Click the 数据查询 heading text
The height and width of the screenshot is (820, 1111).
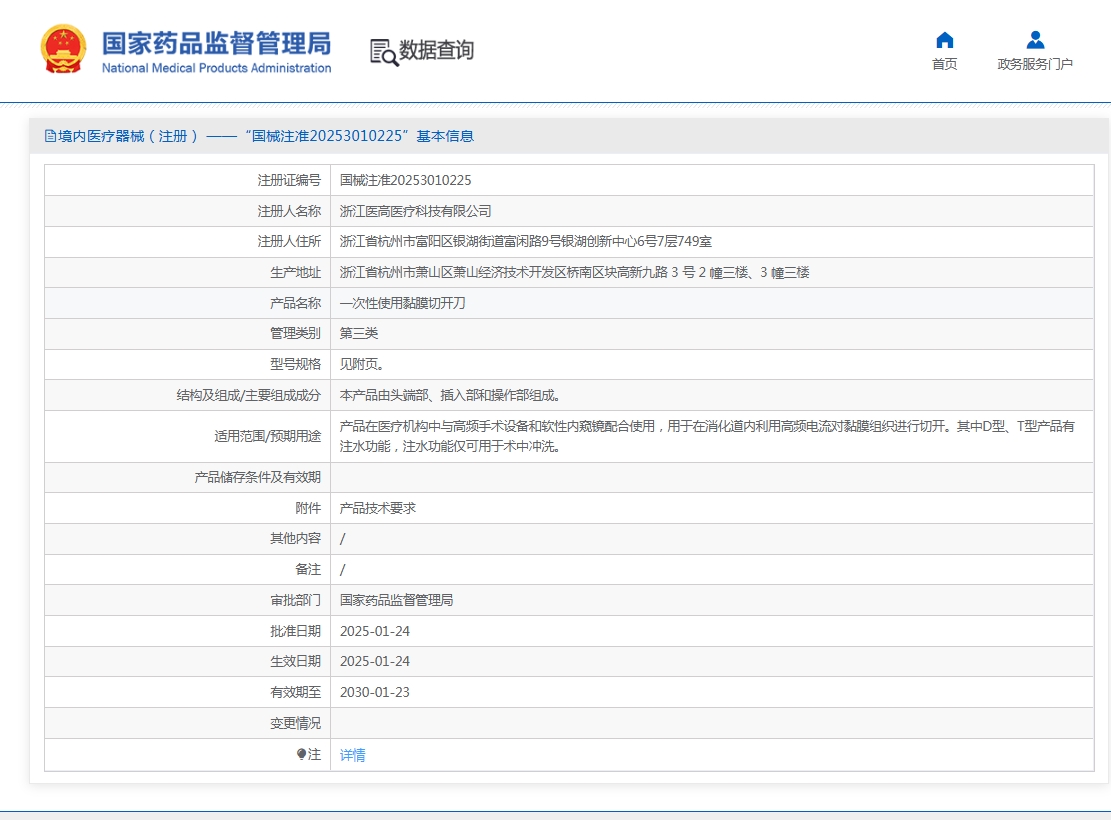coord(436,50)
